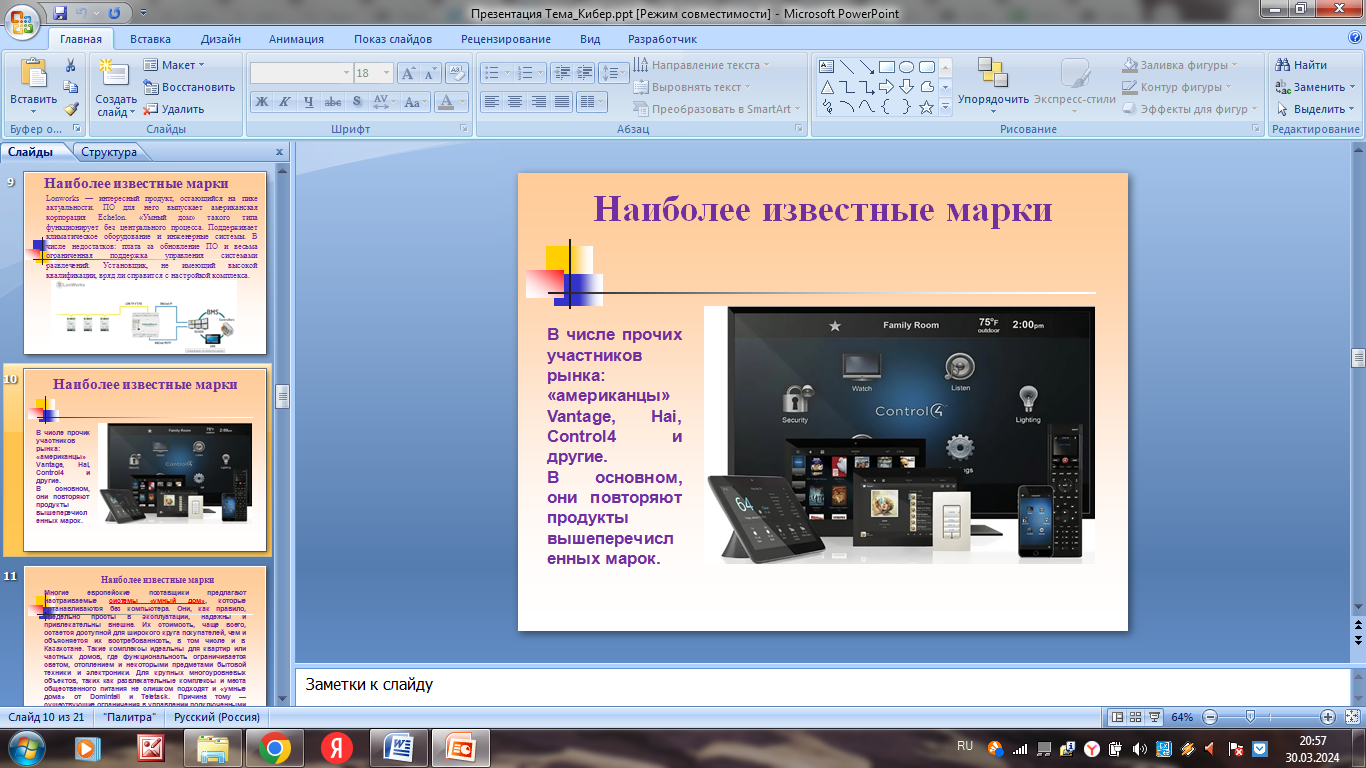Open the Макет layout dropdown
Screen dimensions: 1366x768
[174, 65]
